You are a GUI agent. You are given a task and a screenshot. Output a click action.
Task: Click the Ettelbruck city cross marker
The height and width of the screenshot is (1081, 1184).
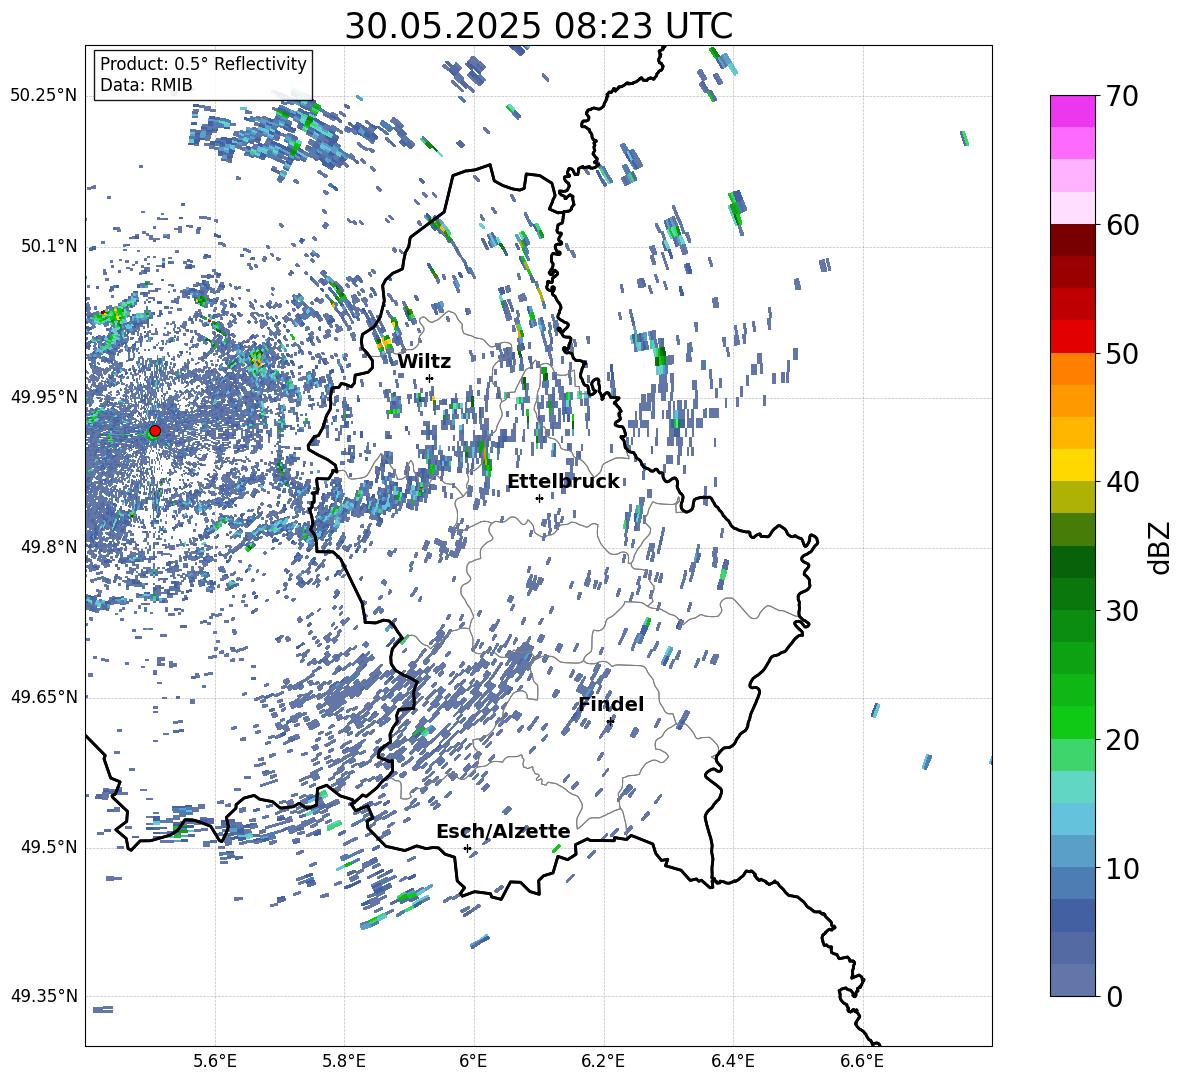pos(539,498)
